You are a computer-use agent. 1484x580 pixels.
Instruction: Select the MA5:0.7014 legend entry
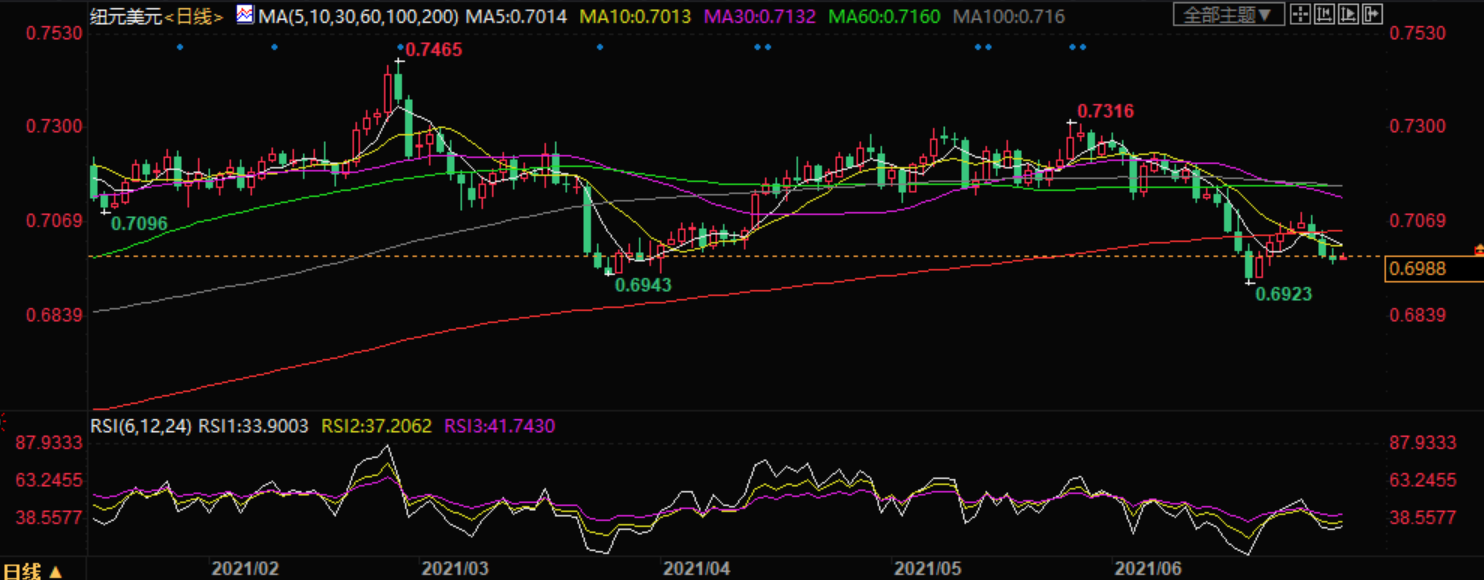tap(519, 17)
